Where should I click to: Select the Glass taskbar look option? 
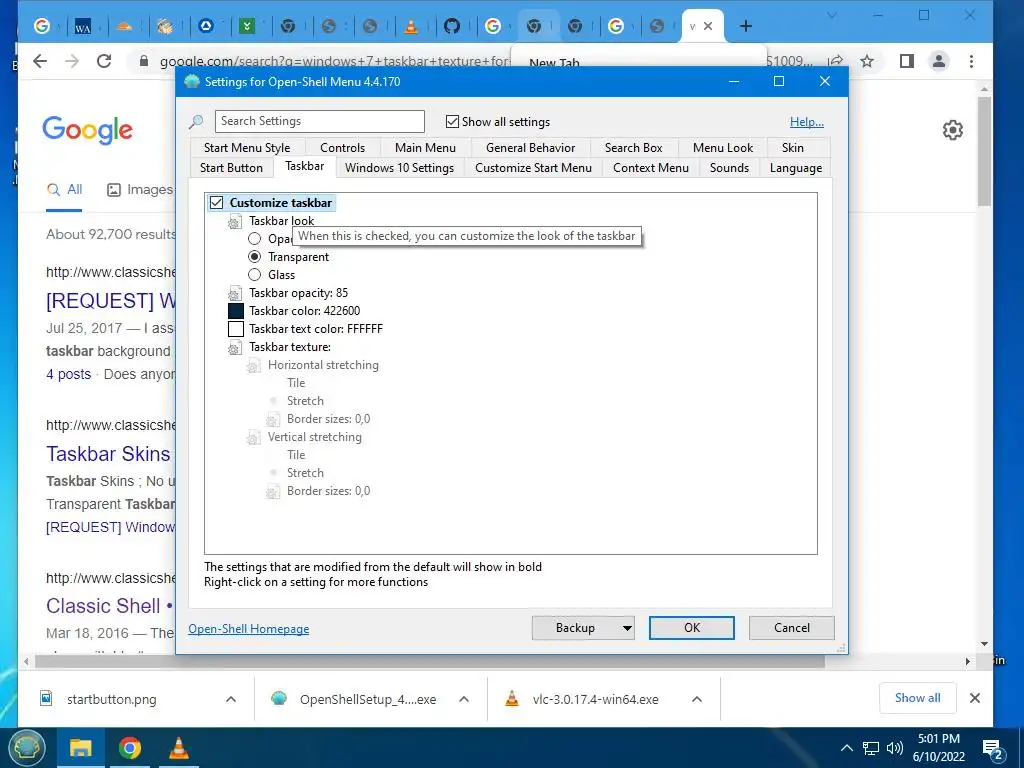pyautogui.click(x=255, y=275)
